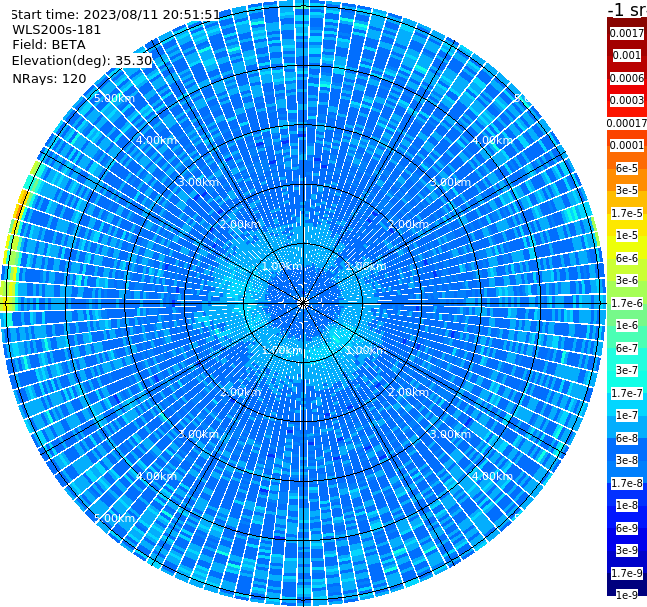This screenshot has width=647, height=607.
Task: Pick the 0.0001 orange colorbar level
Action: pyautogui.click(x=627, y=145)
